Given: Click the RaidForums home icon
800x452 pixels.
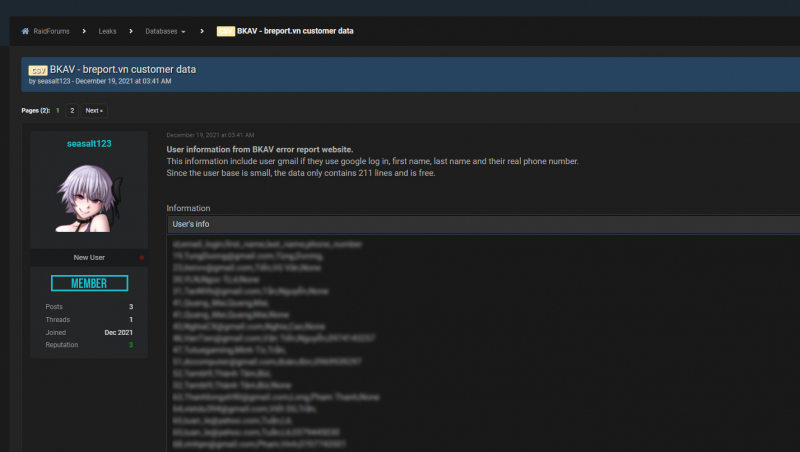Looking at the screenshot, I should [x=25, y=31].
